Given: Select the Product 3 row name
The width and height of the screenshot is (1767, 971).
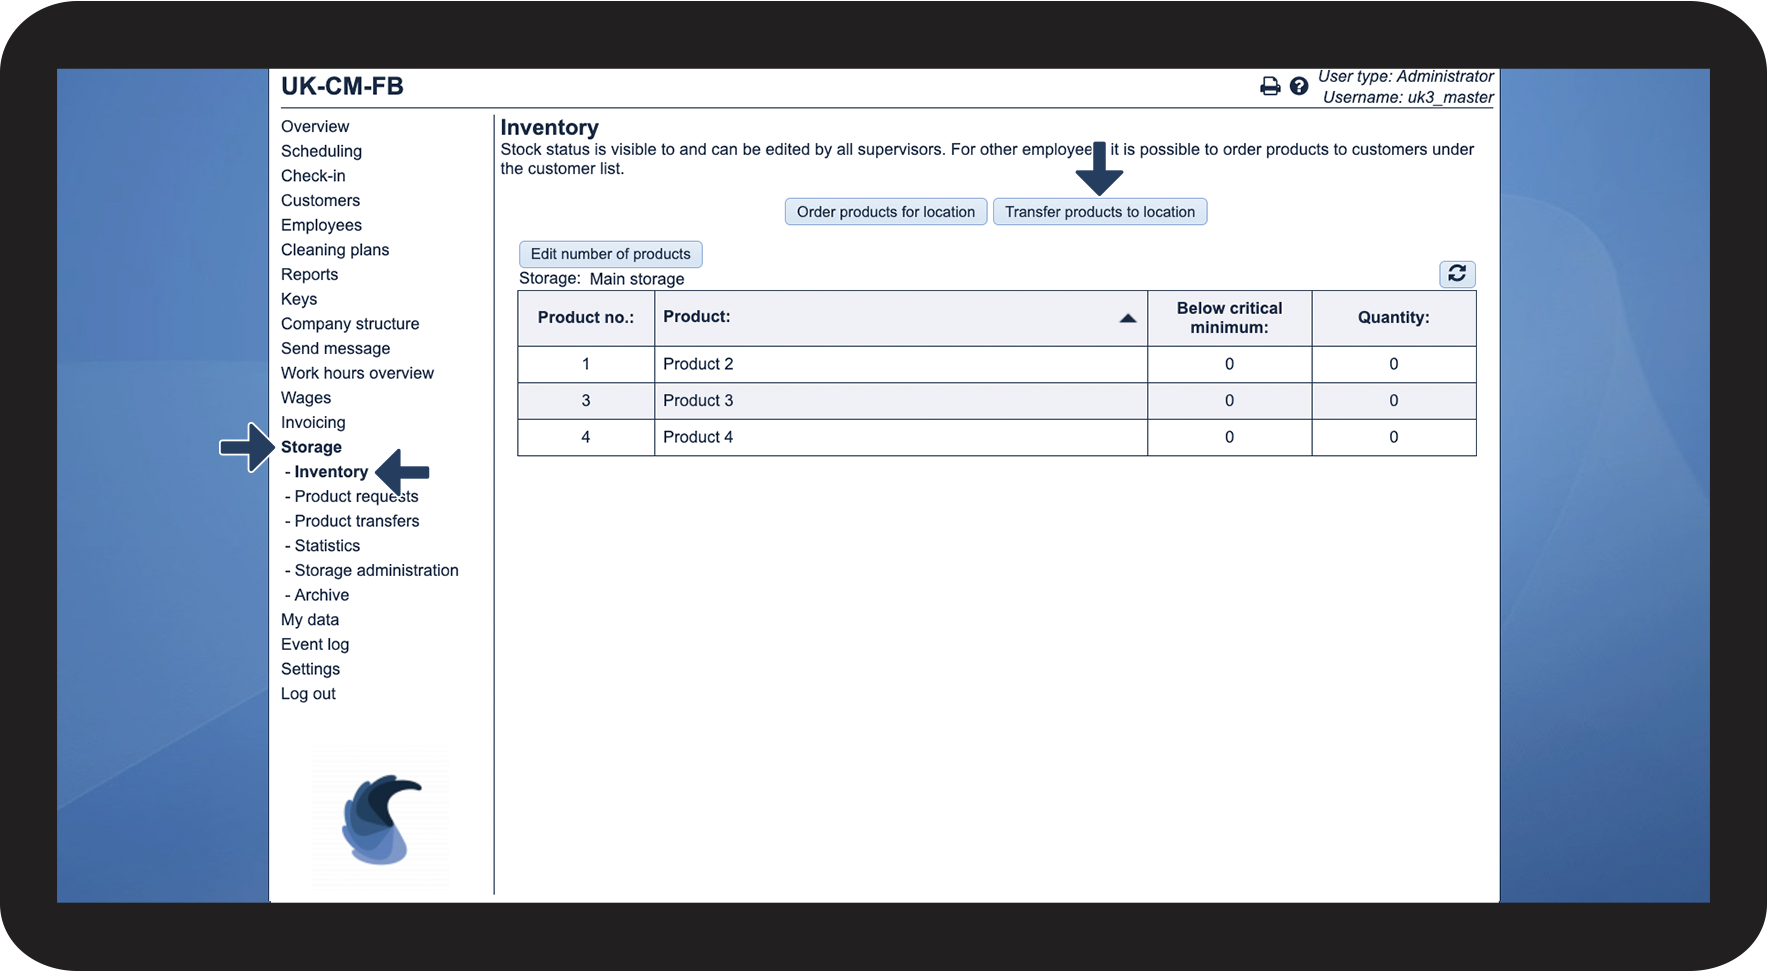Looking at the screenshot, I should (x=698, y=401).
